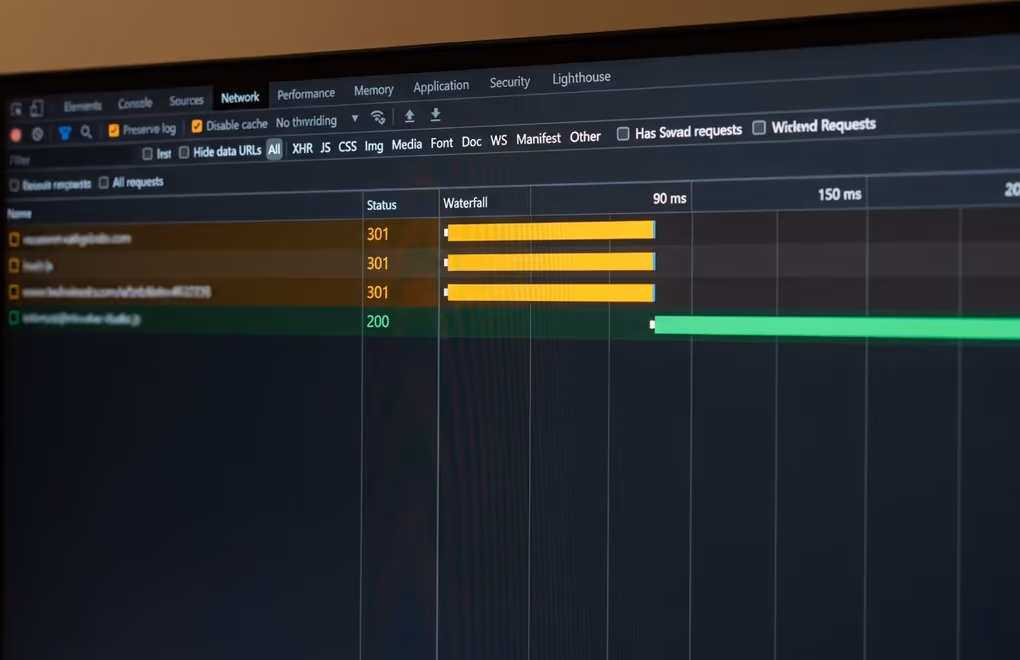
Task: Click the Status column header
Action: coord(381,205)
